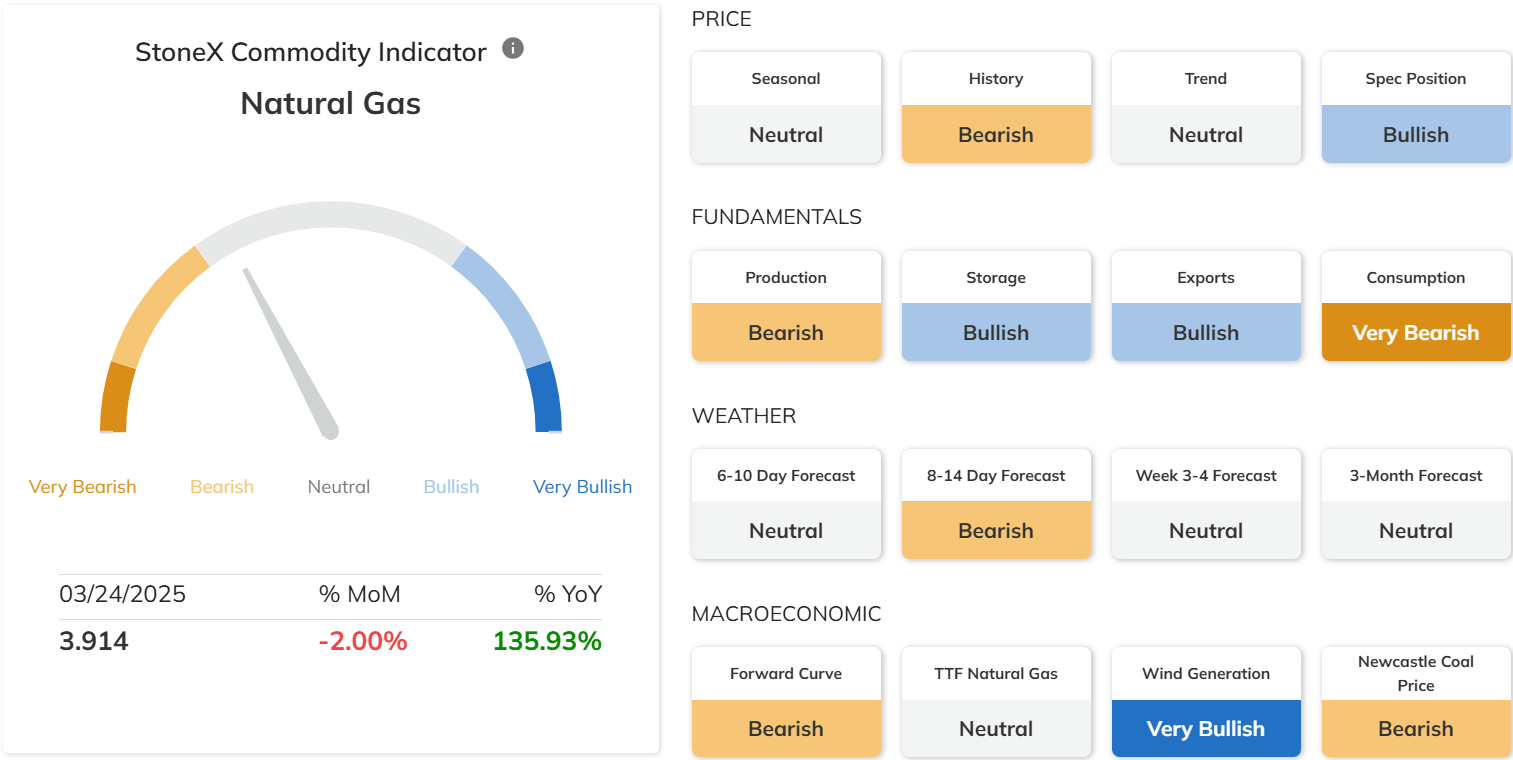Click the '% MoM' column header
The image size is (1513, 760).
click(360, 594)
